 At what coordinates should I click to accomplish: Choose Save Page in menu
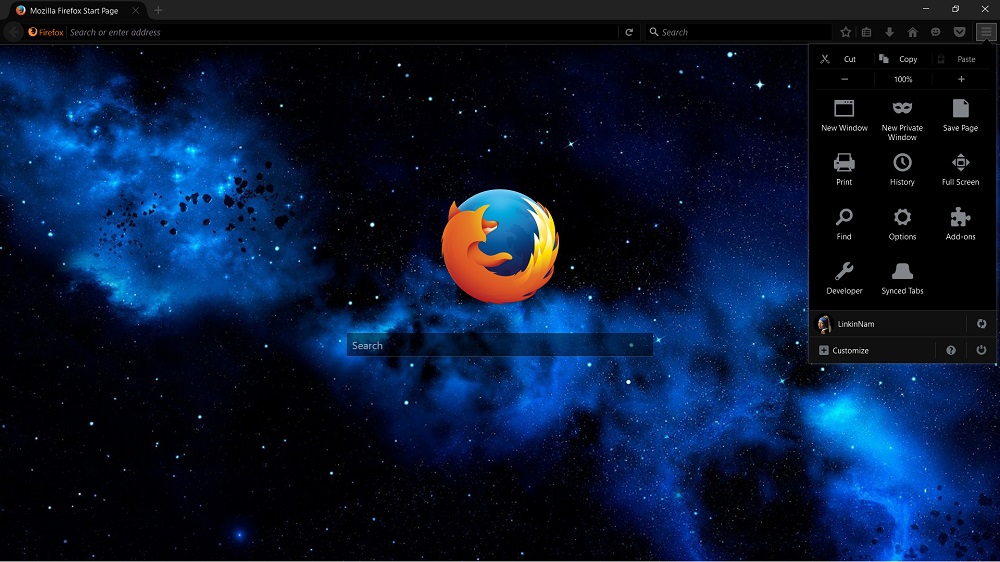960,115
